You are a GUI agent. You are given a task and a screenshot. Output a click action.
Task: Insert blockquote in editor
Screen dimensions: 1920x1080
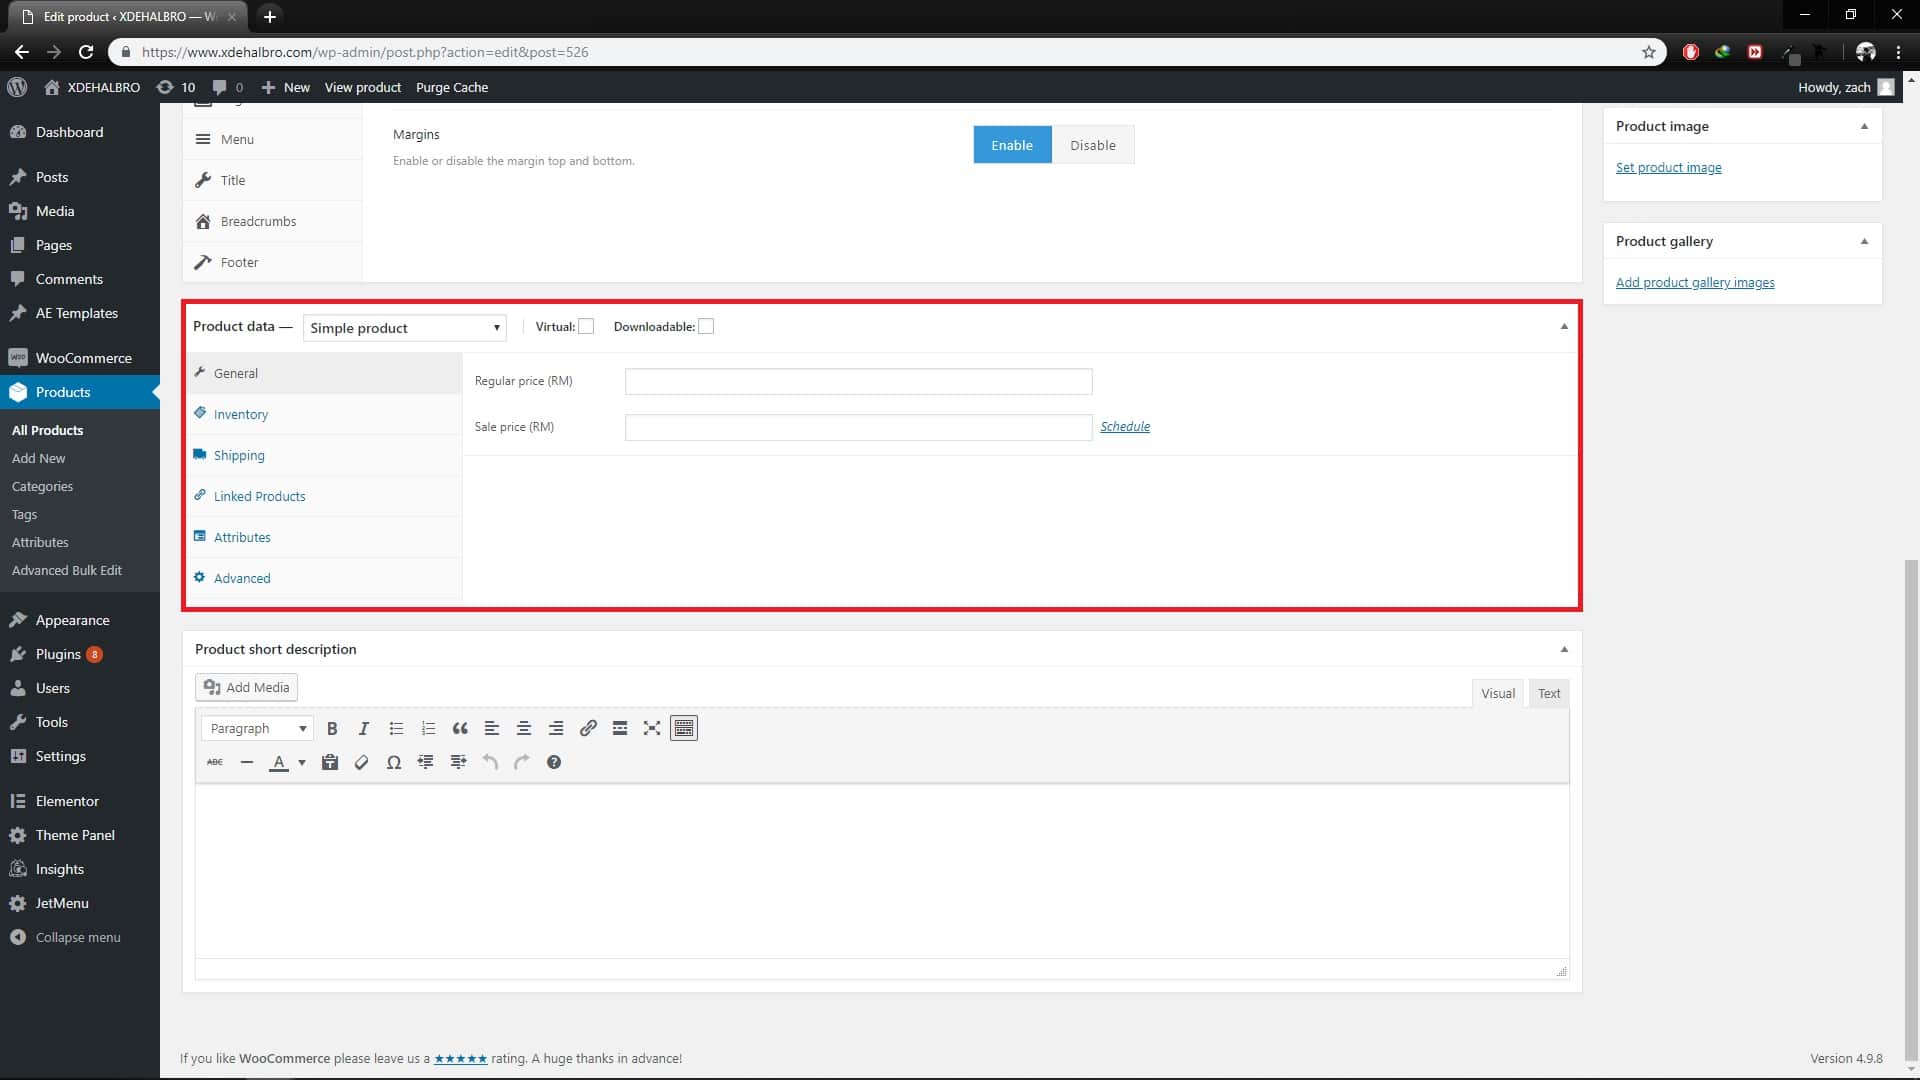[x=460, y=728]
